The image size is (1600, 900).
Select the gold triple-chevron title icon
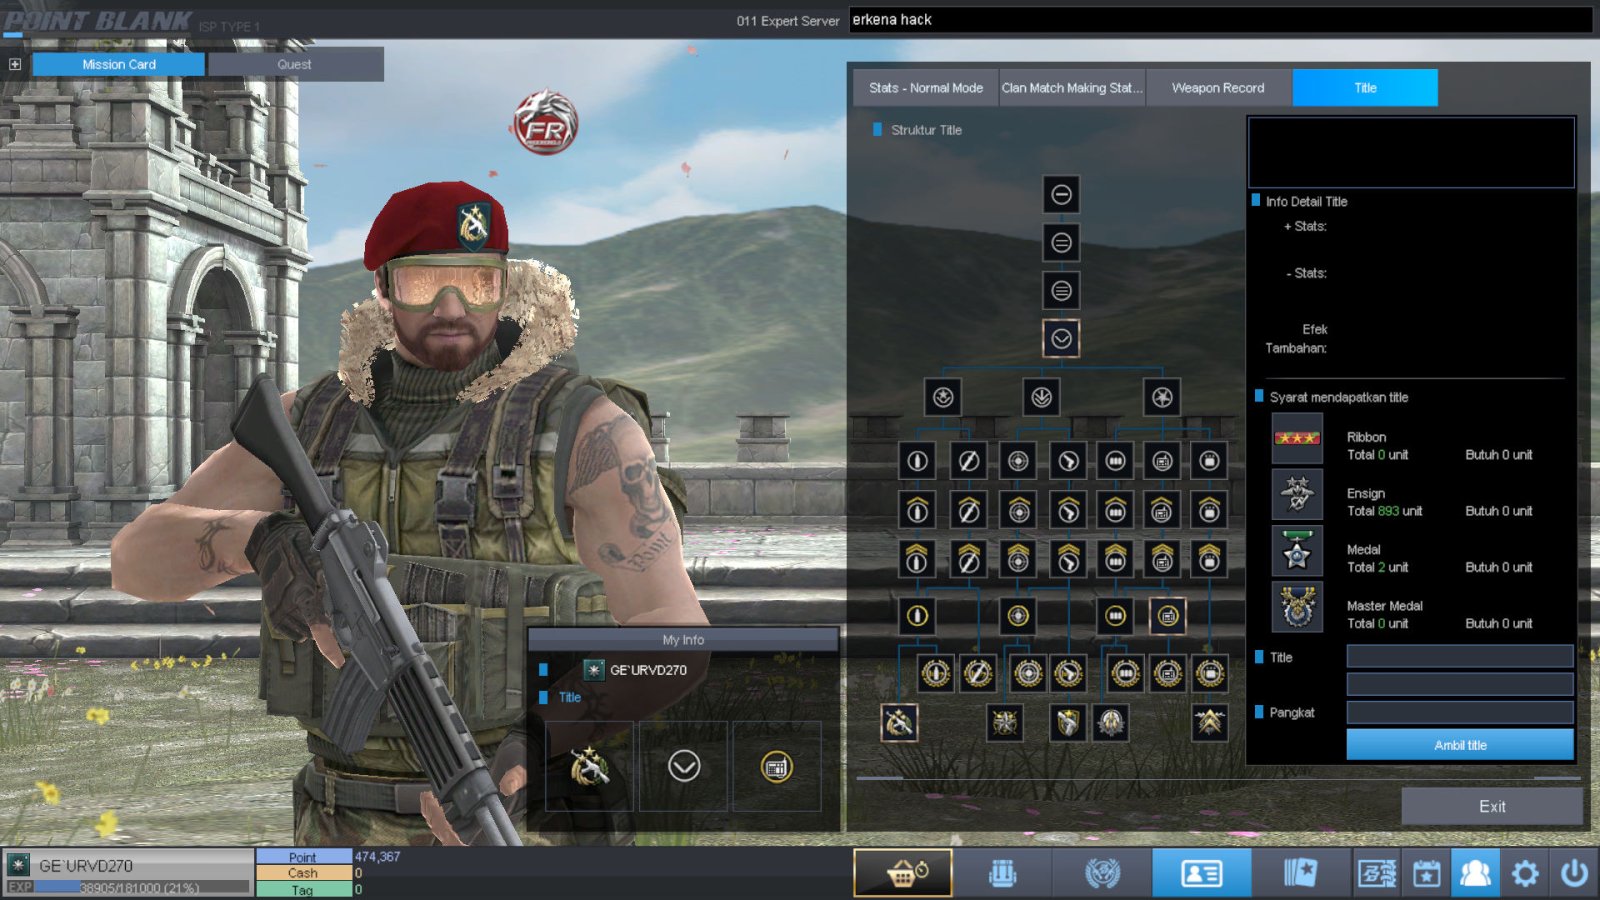coord(1210,722)
